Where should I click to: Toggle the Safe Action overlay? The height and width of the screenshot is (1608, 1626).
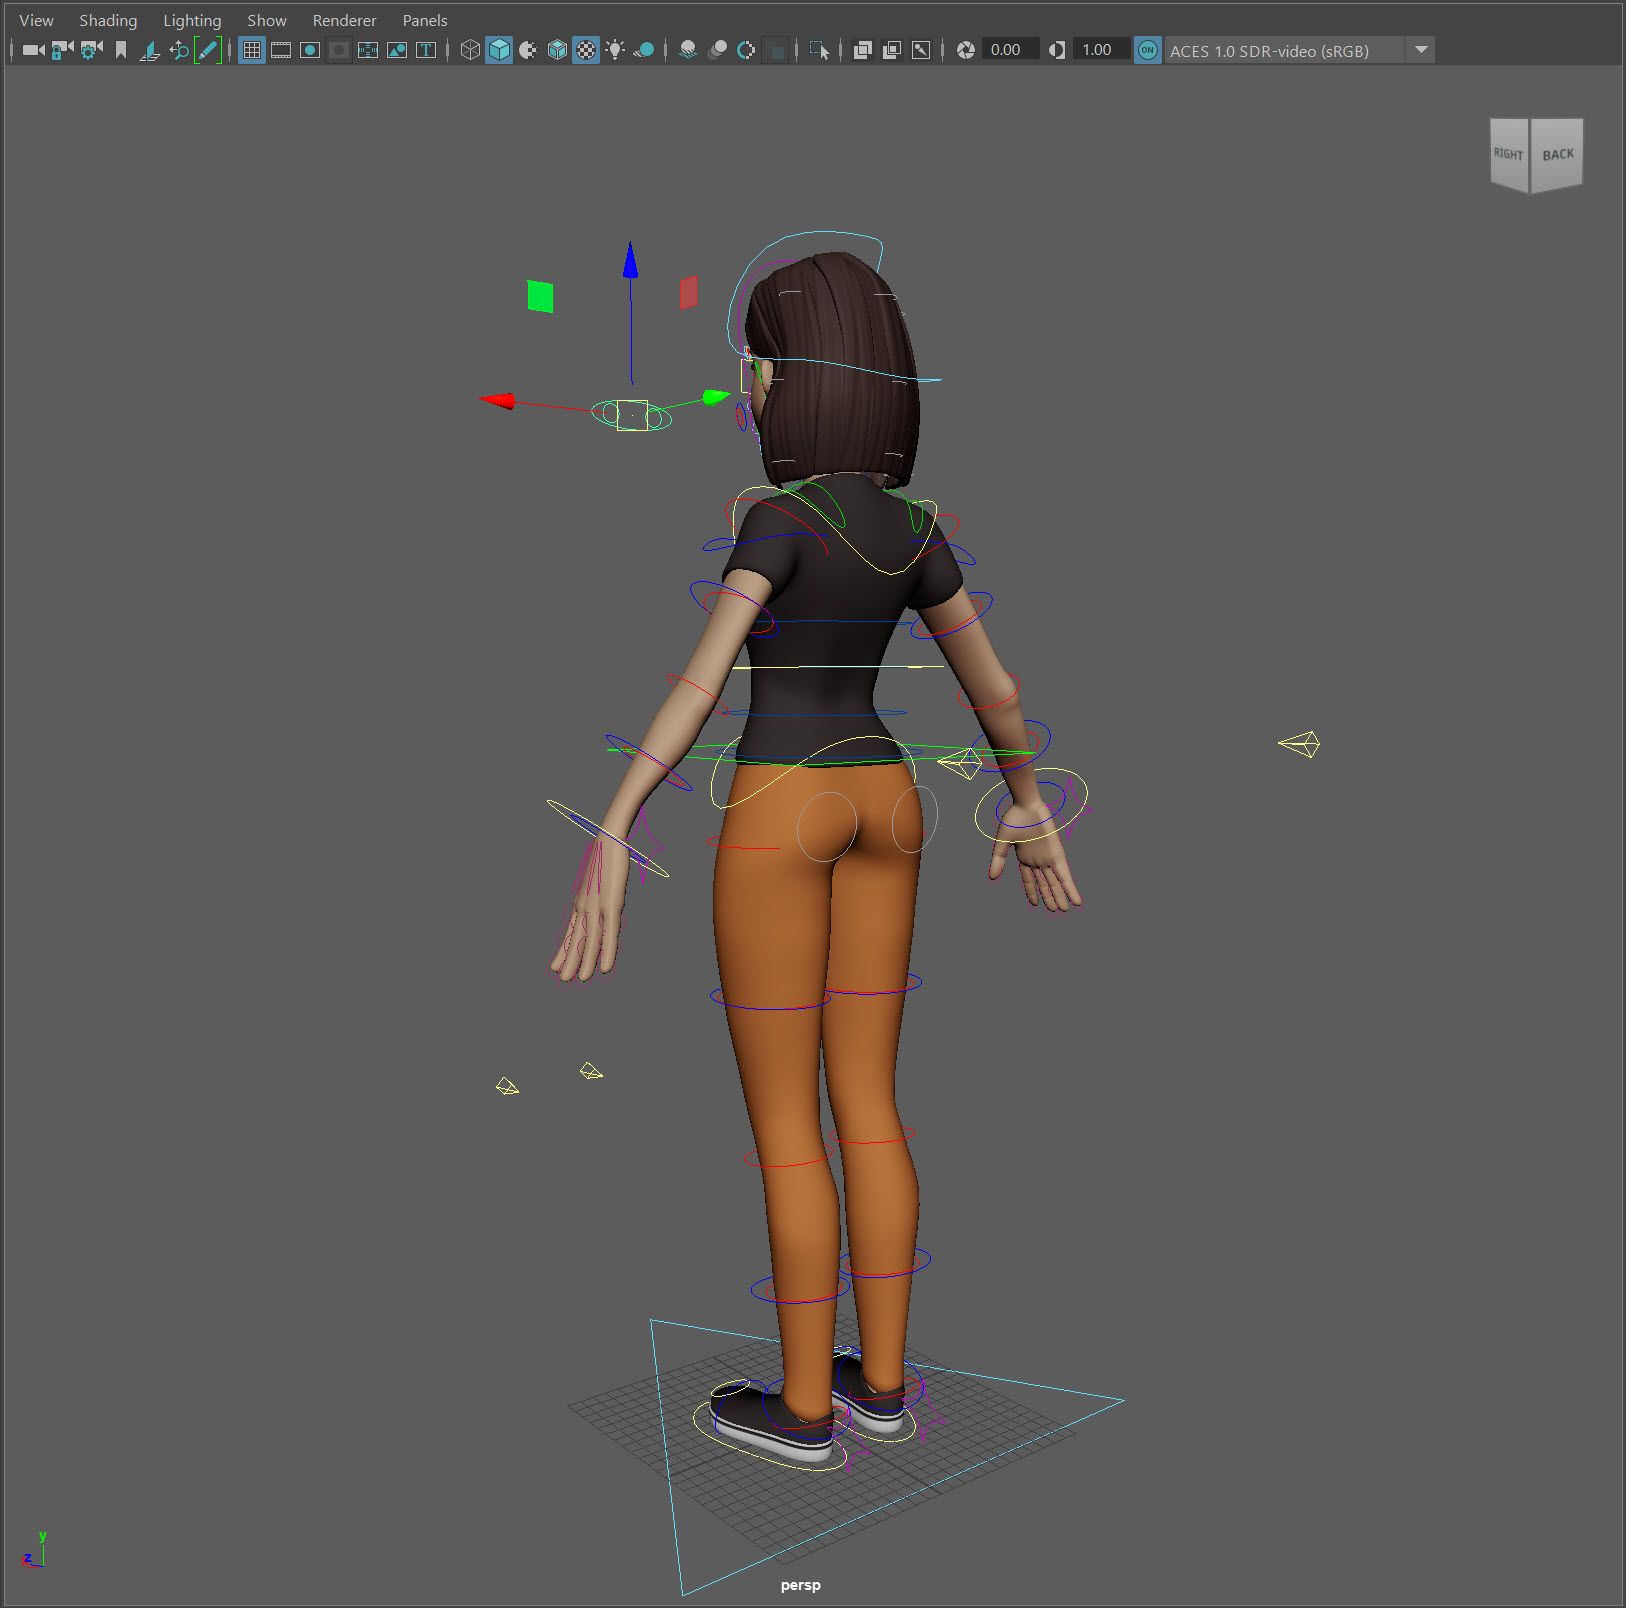397,50
